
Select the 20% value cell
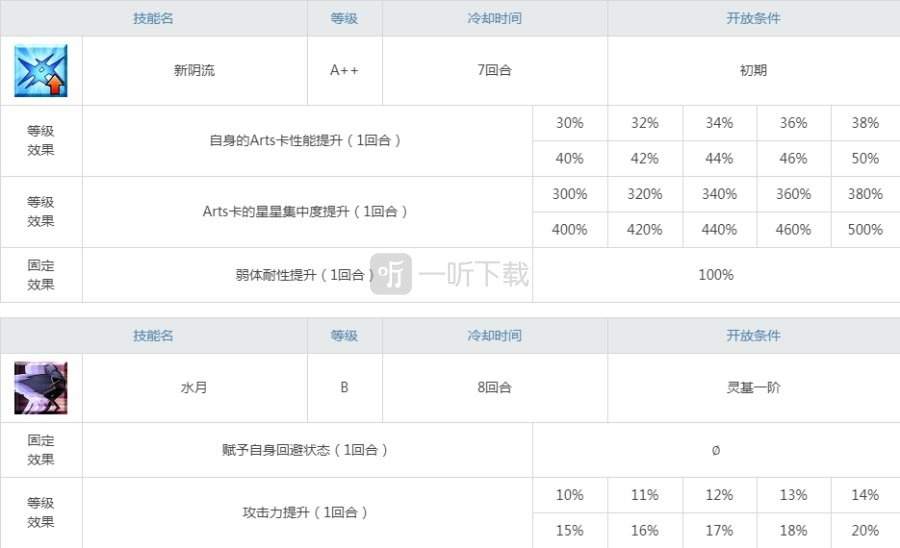point(866,531)
